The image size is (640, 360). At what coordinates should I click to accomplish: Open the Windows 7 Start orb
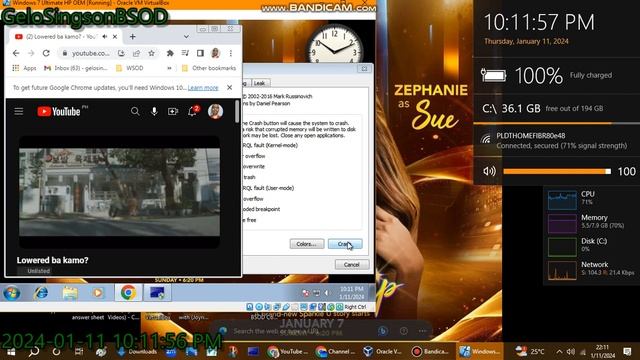(11, 293)
